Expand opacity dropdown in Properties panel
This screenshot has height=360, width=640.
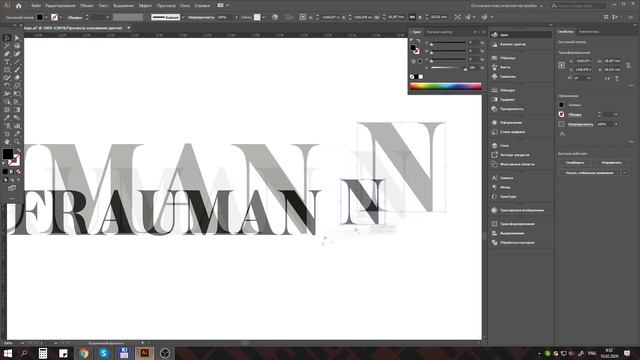[x=616, y=124]
